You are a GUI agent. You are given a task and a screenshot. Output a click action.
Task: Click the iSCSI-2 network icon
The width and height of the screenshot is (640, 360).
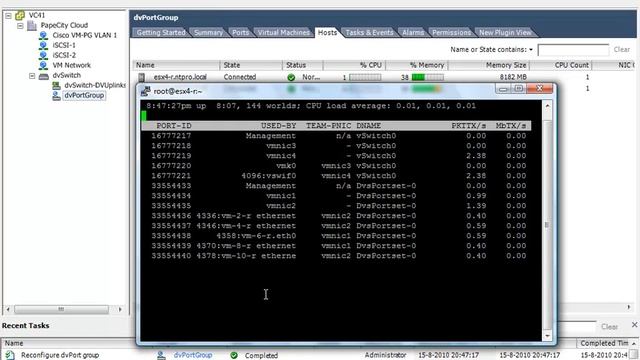tap(43, 55)
